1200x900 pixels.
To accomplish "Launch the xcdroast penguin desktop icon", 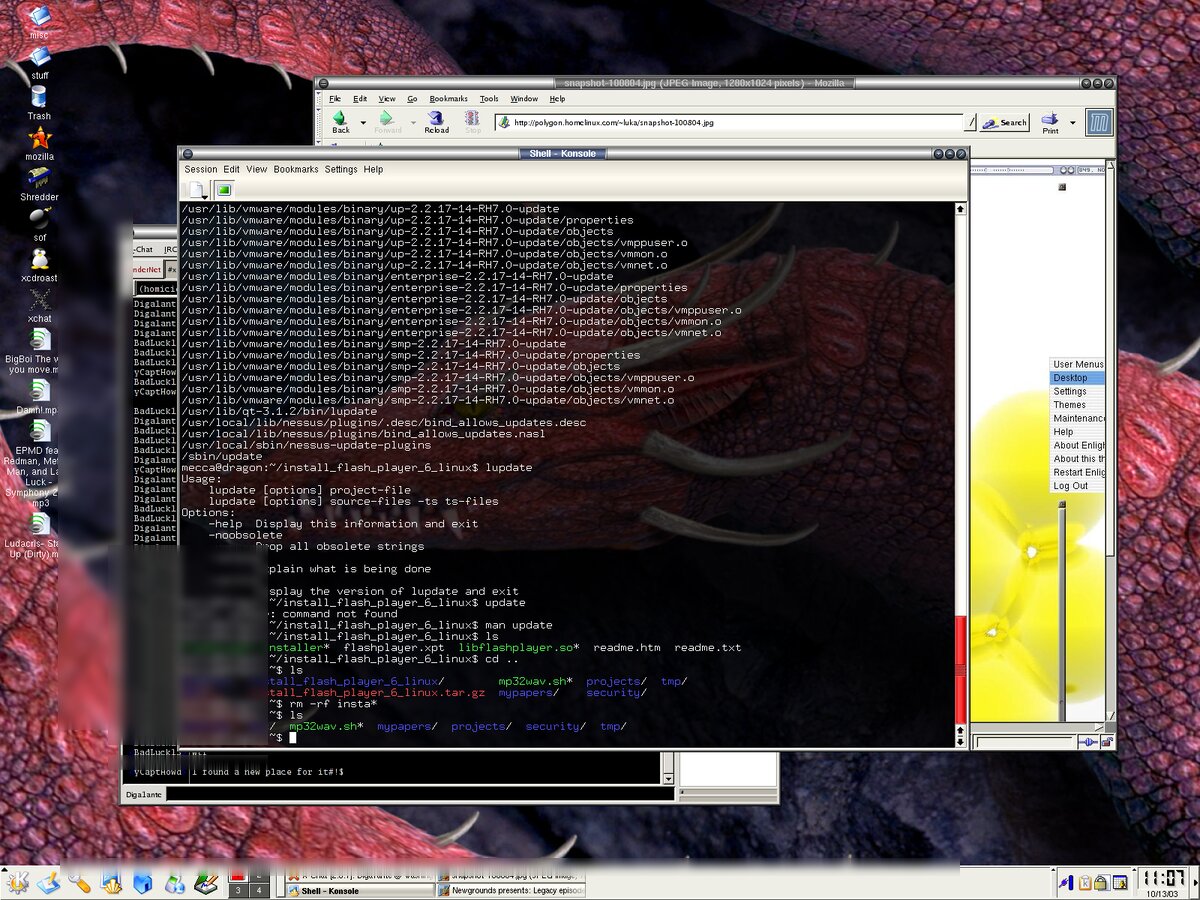I will tap(39, 259).
